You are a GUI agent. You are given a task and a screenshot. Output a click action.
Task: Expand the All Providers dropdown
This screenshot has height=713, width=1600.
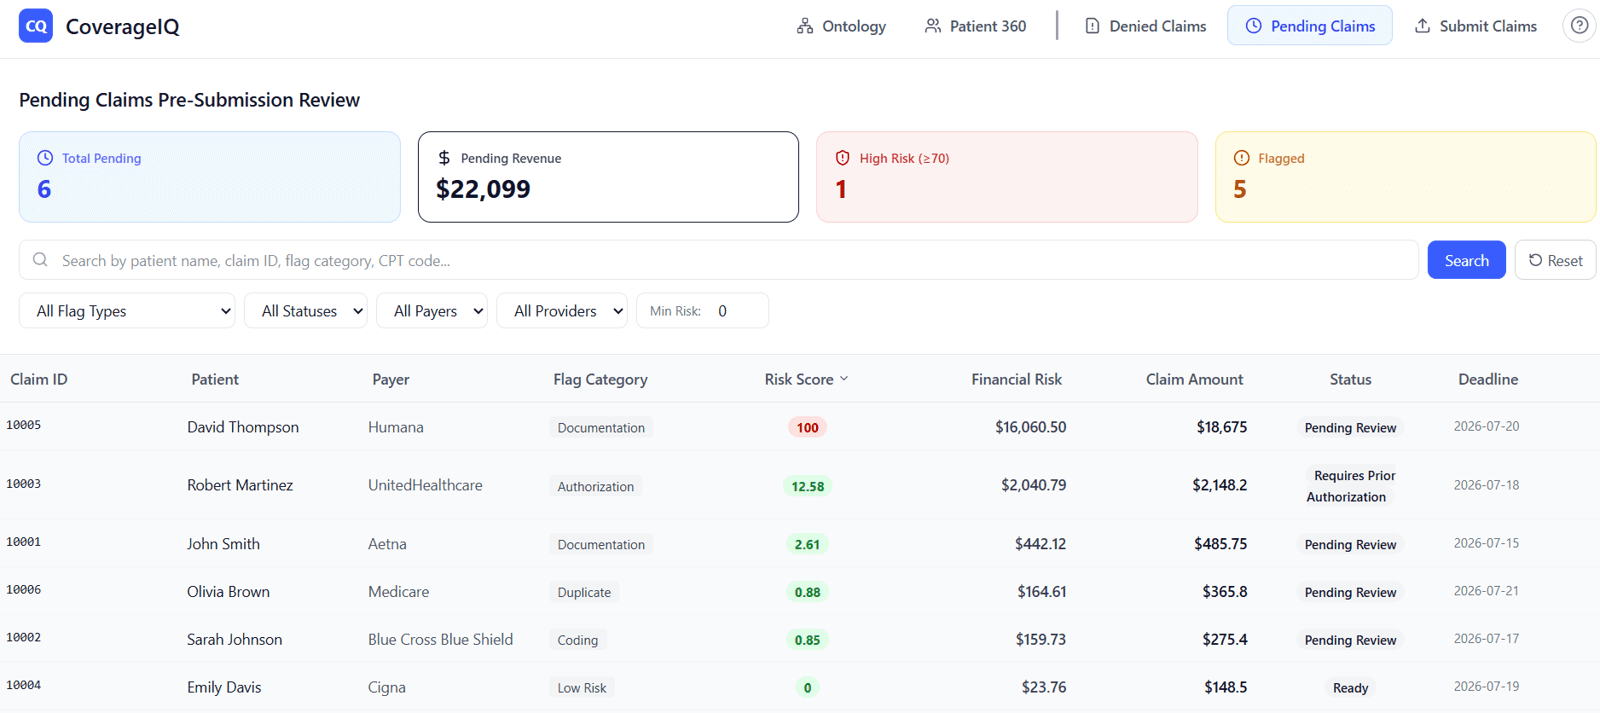[562, 311]
